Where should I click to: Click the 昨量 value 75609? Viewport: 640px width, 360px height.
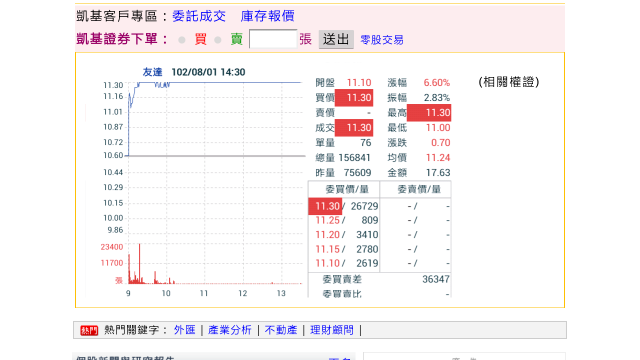point(357,173)
